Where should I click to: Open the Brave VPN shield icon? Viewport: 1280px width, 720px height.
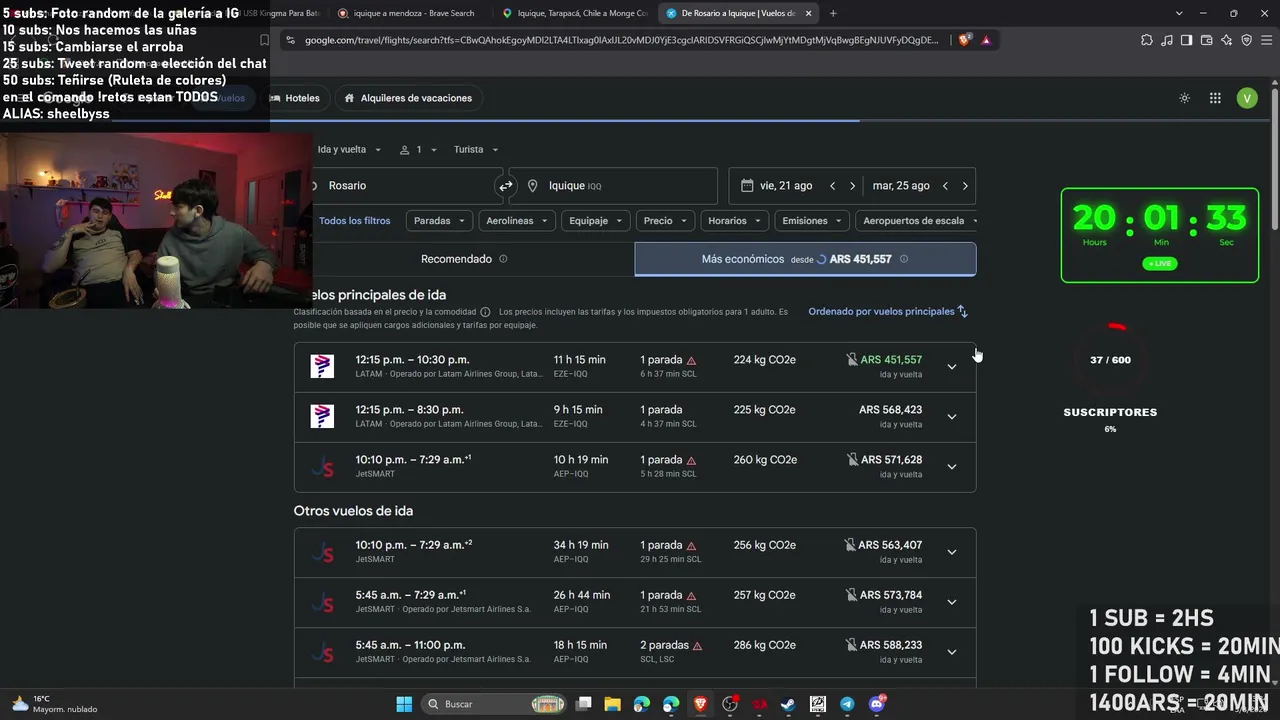tap(1246, 40)
